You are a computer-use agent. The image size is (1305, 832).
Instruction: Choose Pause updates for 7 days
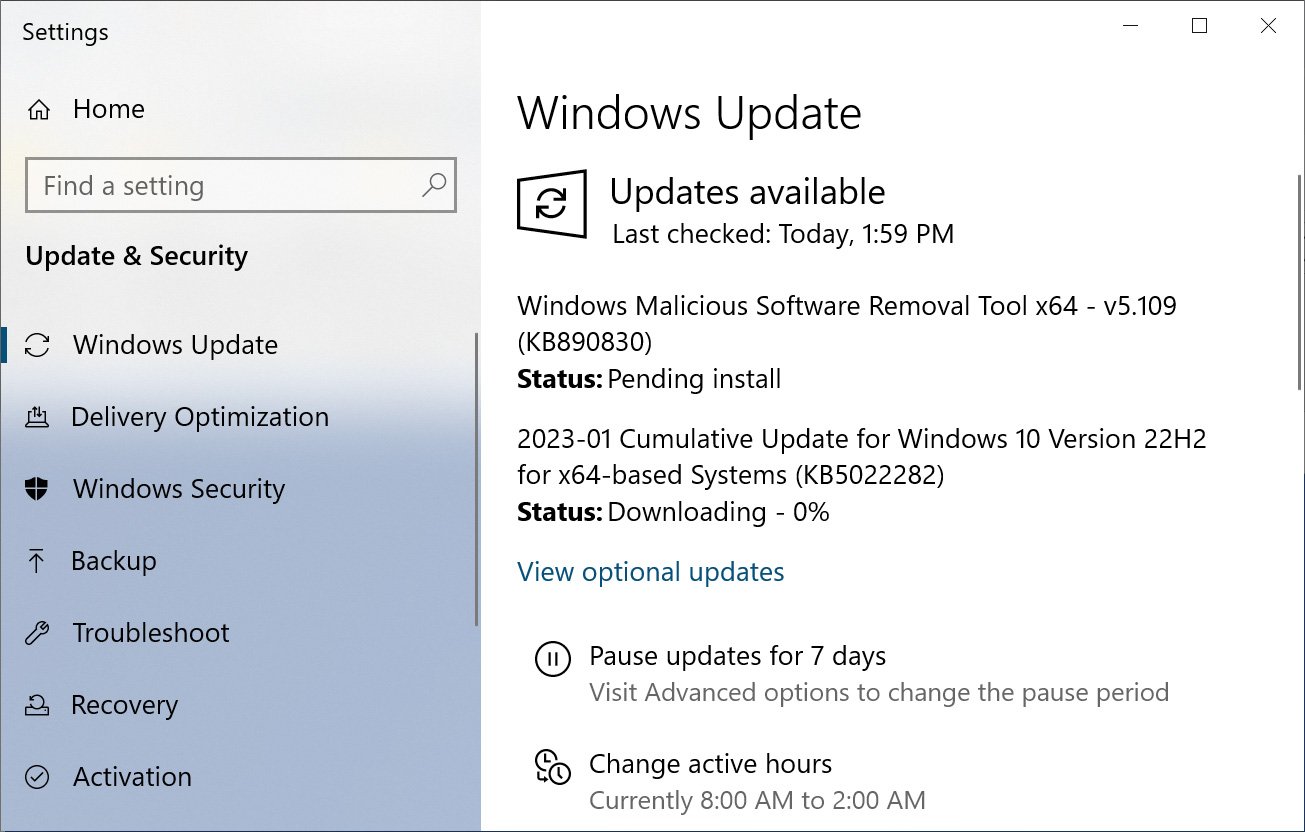(738, 656)
